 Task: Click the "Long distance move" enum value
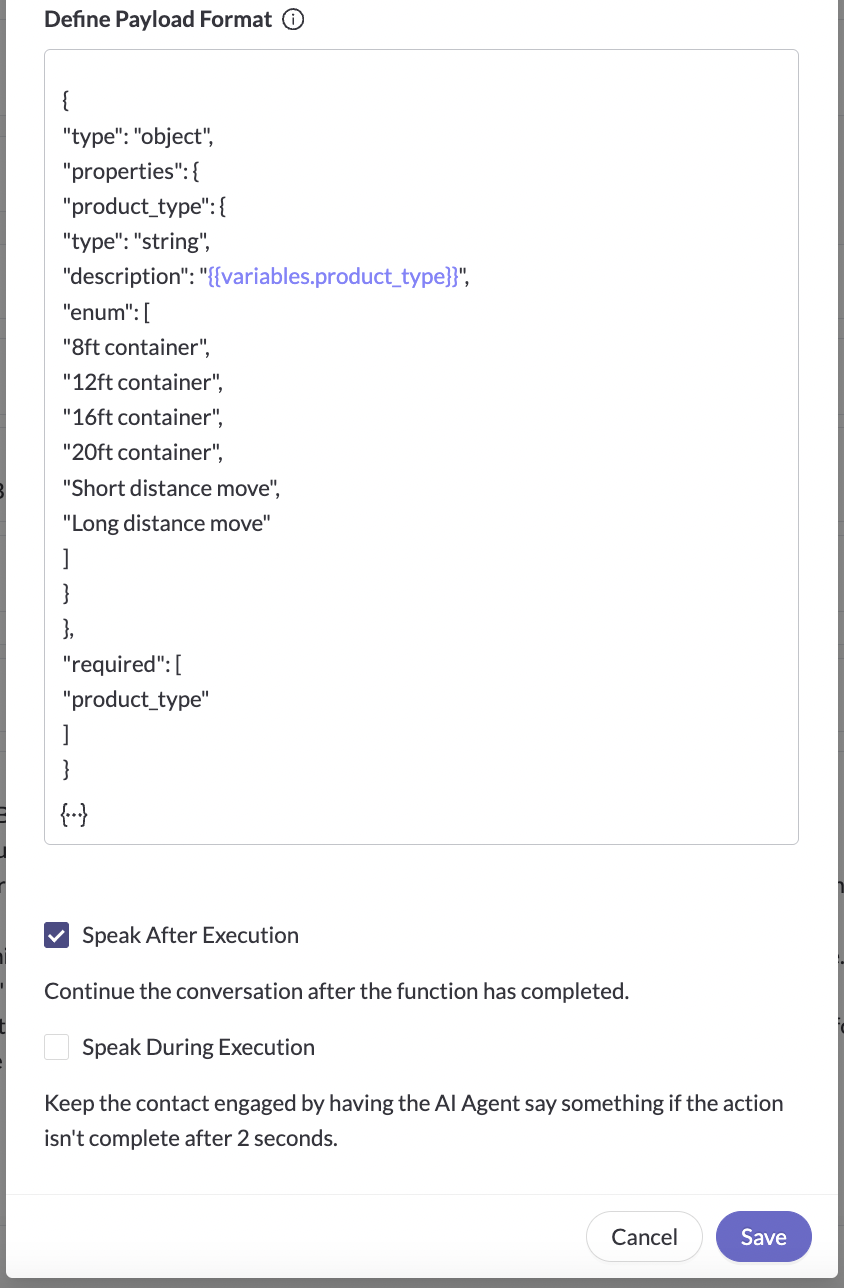coord(166,523)
